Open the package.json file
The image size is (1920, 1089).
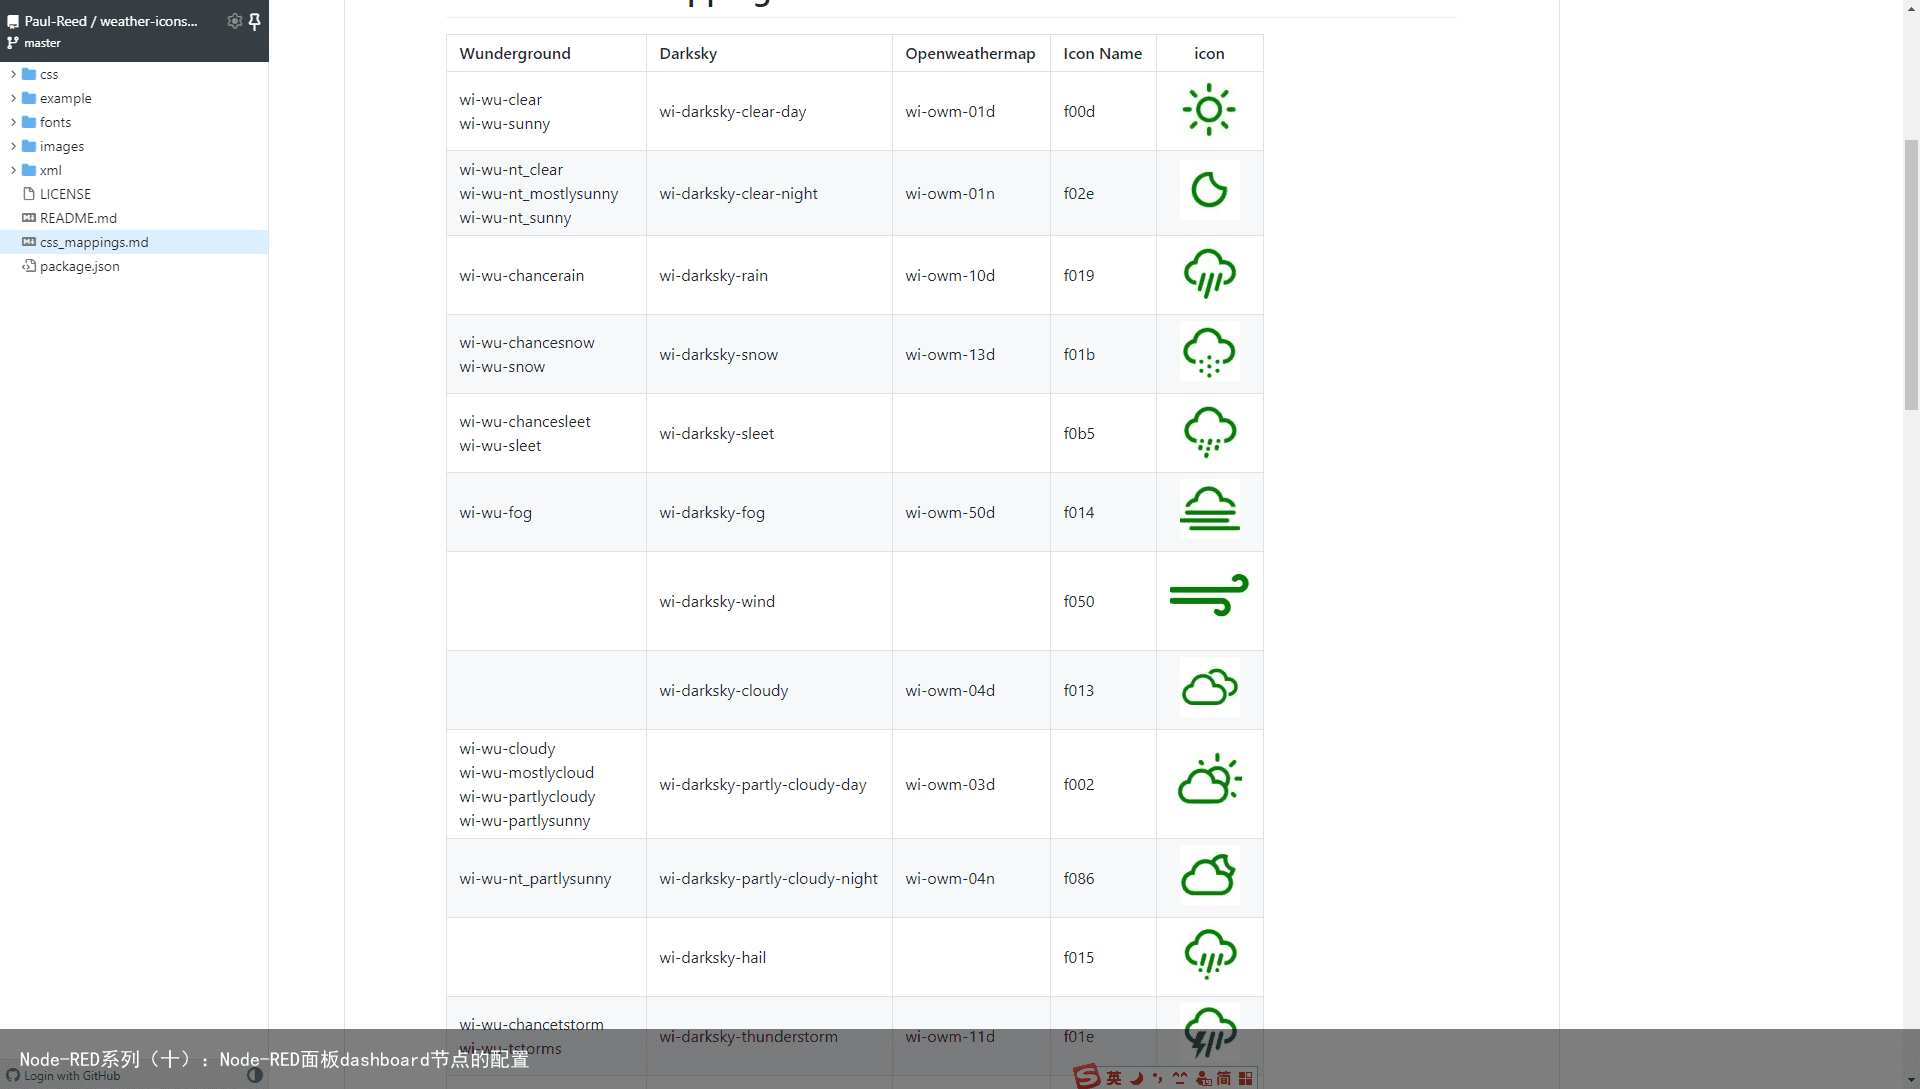pos(79,265)
